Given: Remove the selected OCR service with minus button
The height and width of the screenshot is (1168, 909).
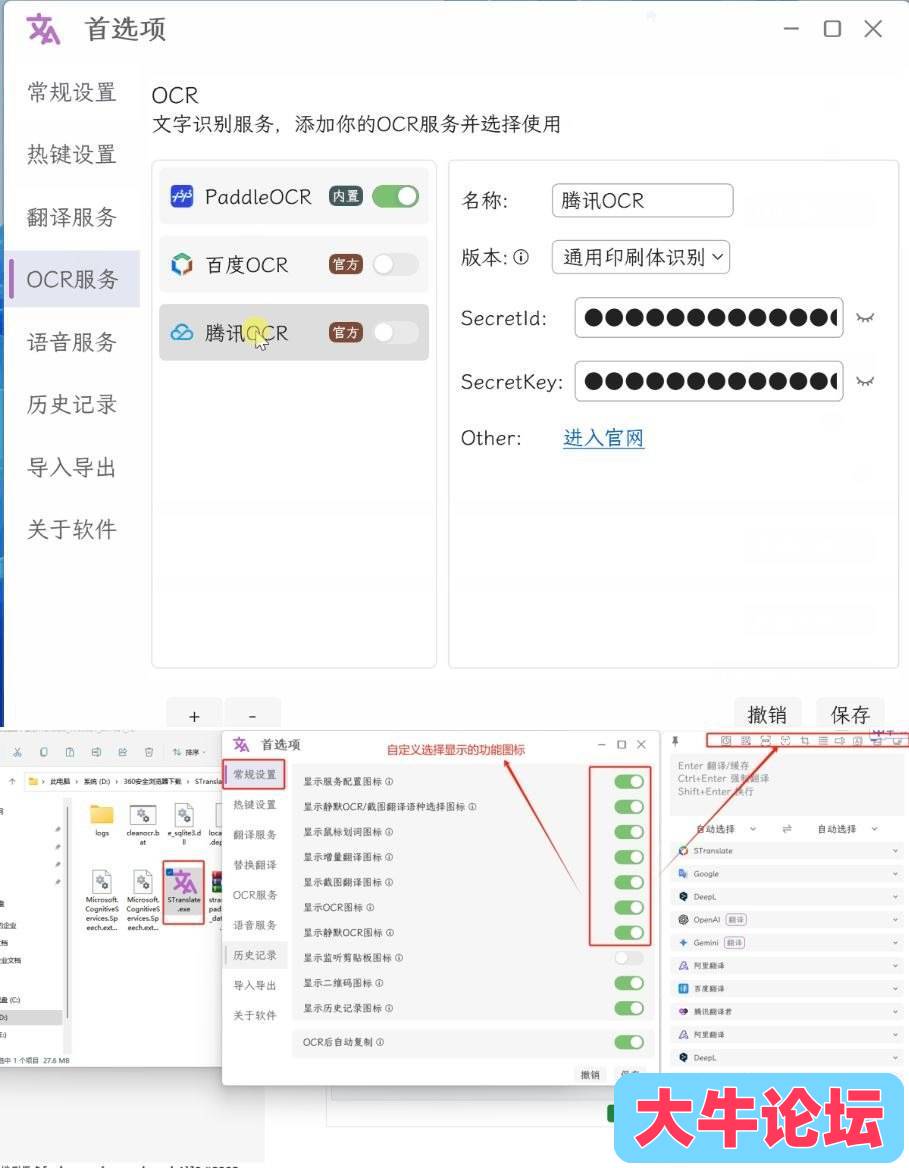Looking at the screenshot, I should click(x=253, y=714).
